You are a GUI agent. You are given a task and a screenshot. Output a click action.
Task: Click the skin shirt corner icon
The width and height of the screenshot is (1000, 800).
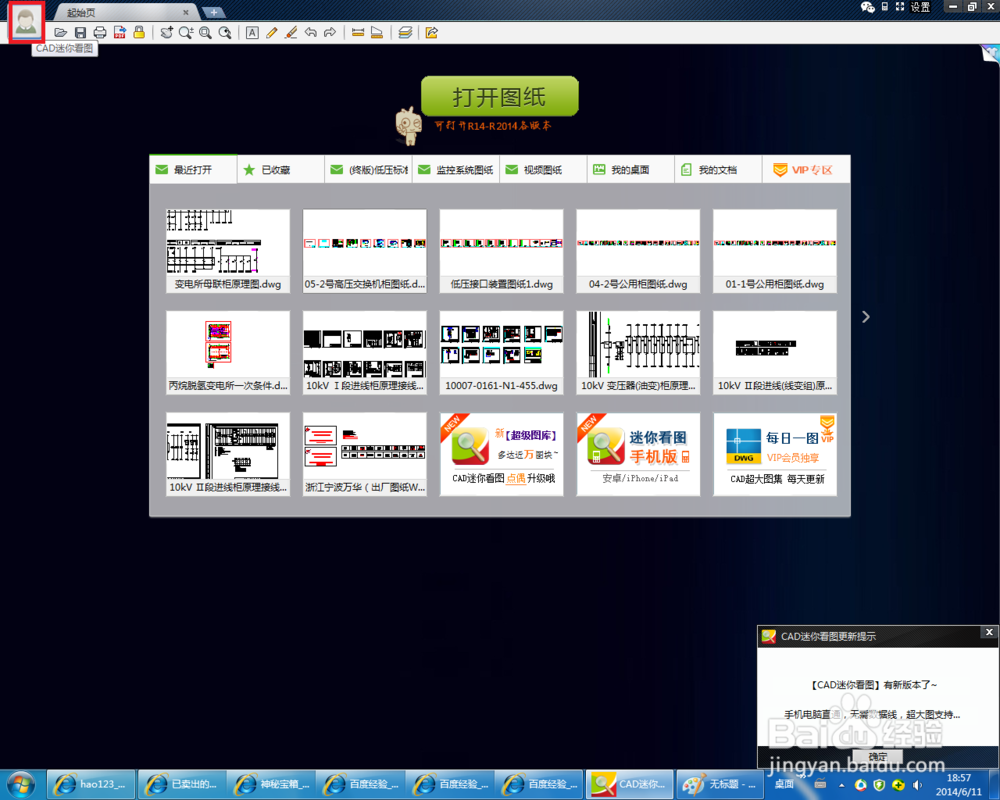[x=990, y=54]
